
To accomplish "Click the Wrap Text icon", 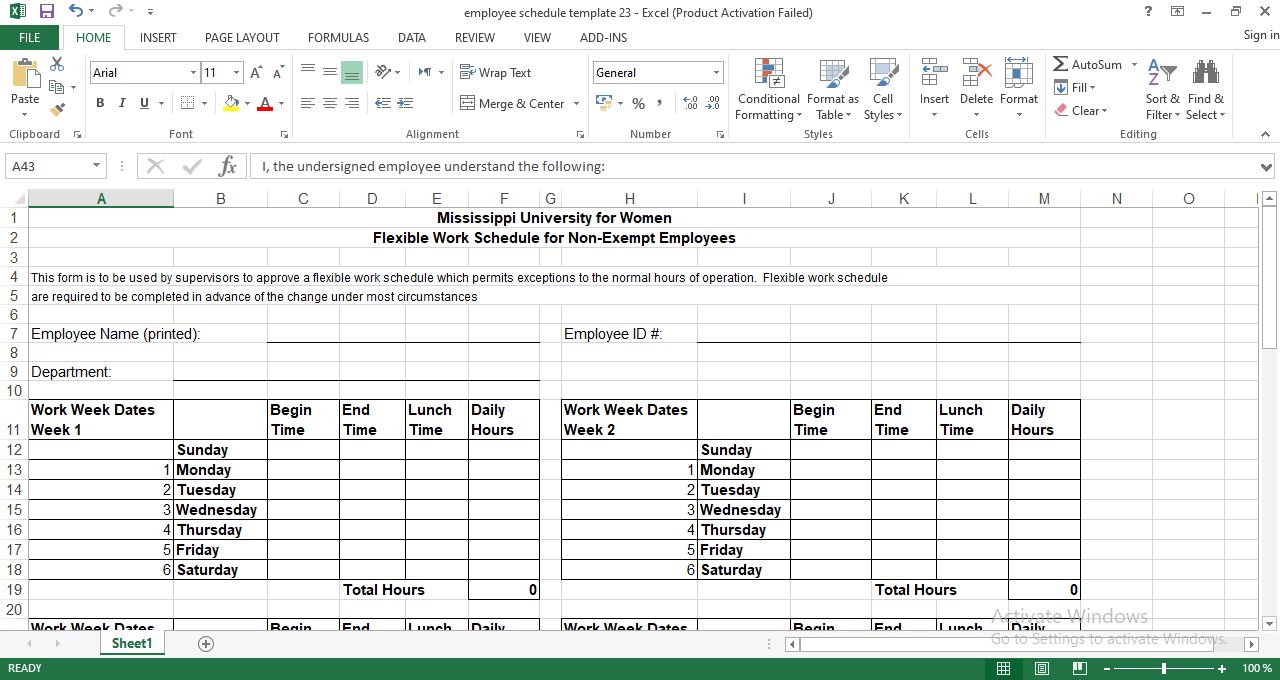I will (x=497, y=72).
